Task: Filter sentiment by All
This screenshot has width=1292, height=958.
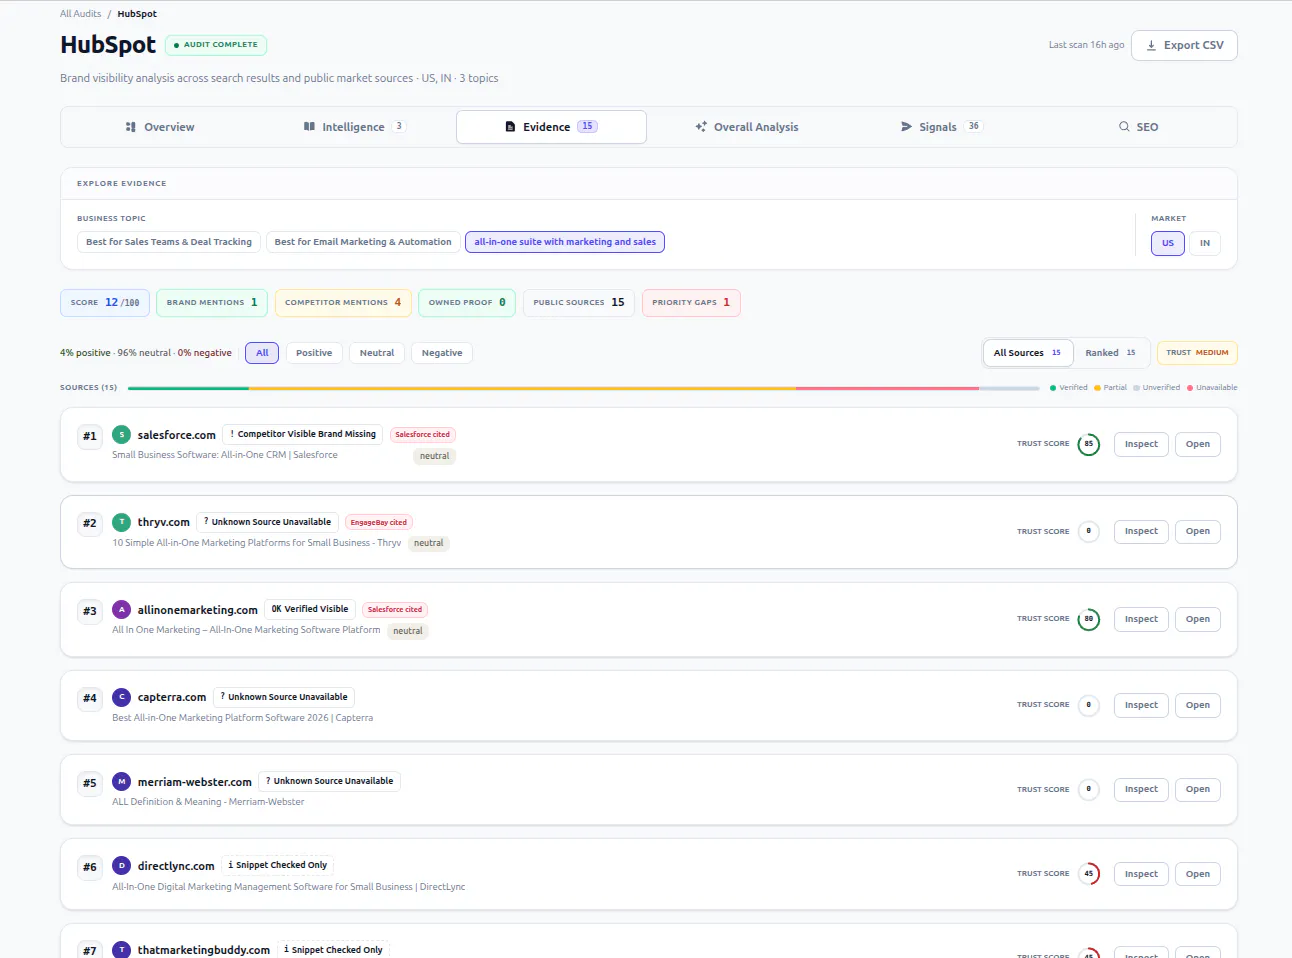Action: 262,353
